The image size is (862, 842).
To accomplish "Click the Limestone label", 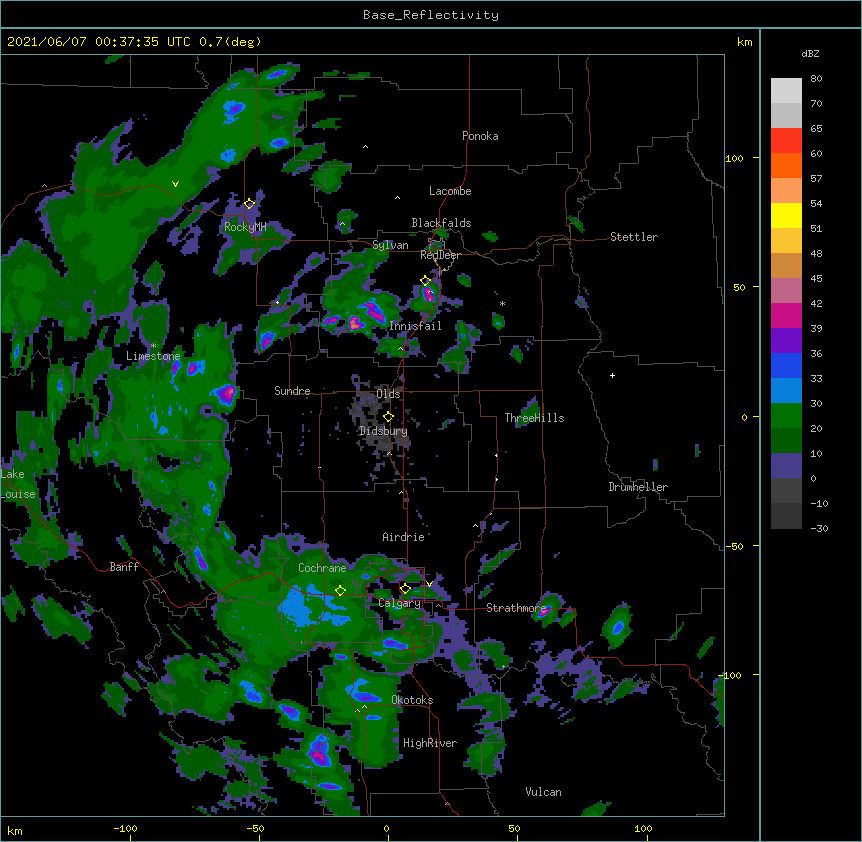I will [x=153, y=356].
